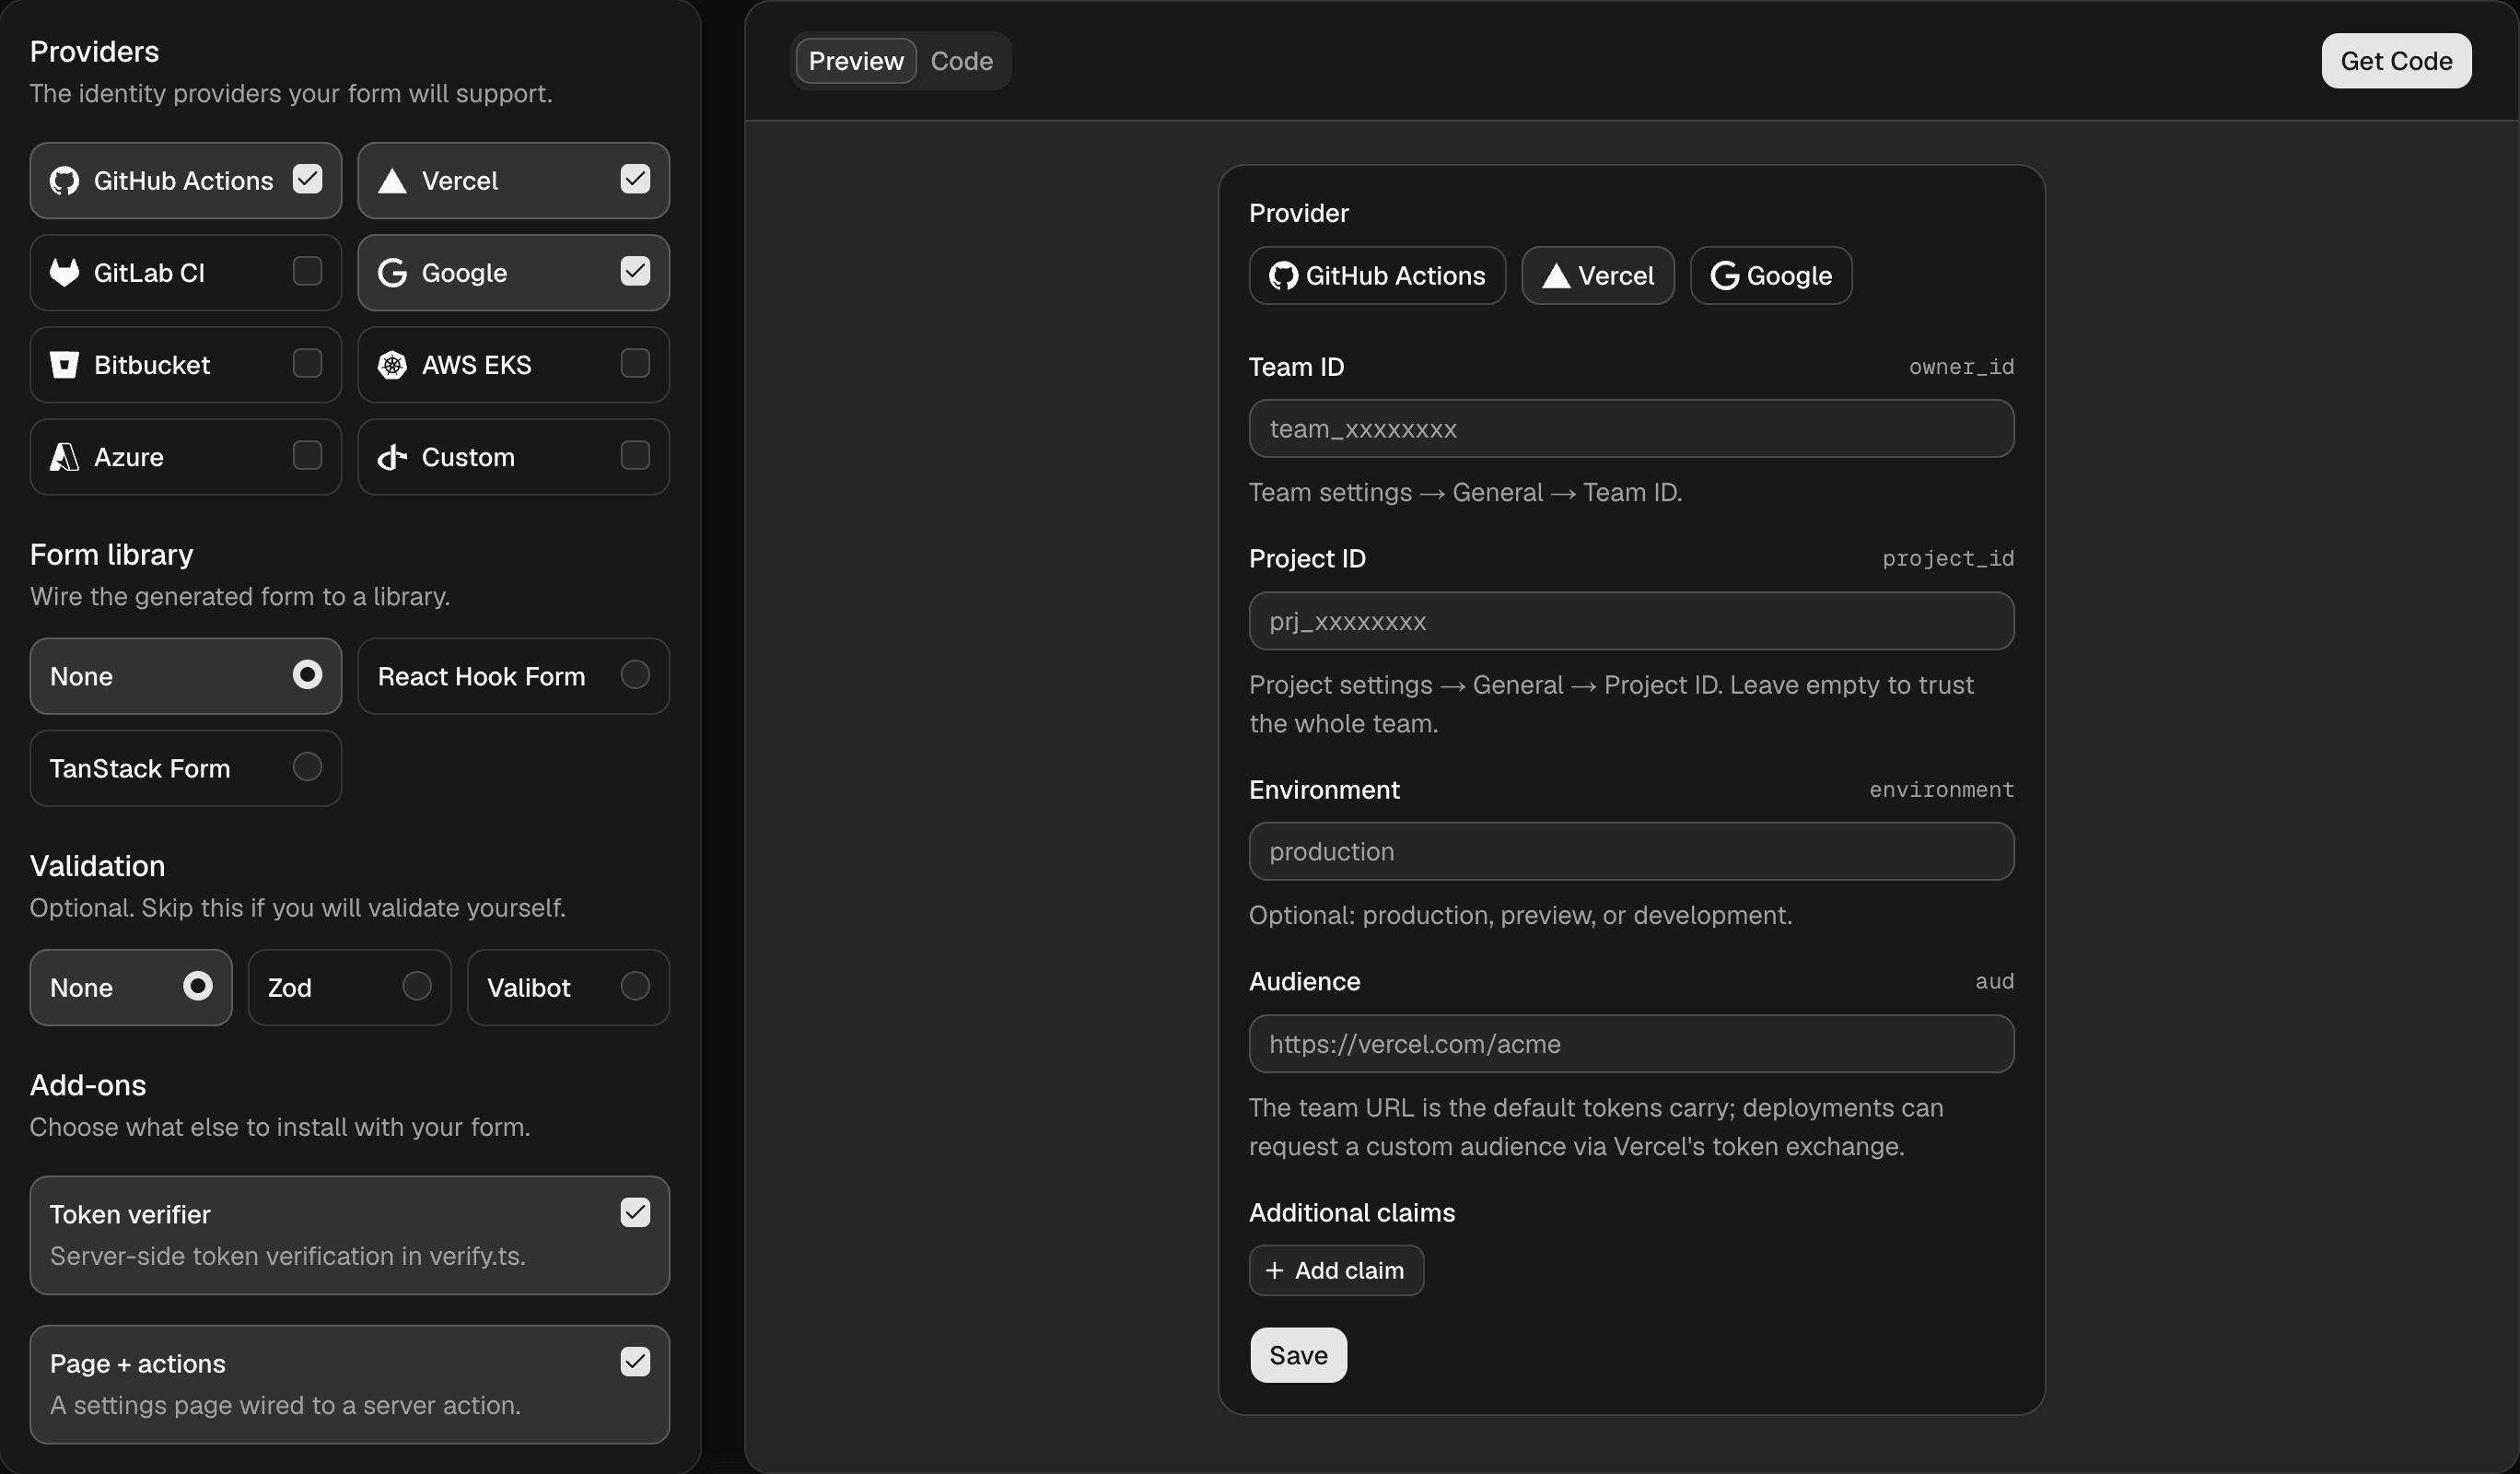This screenshot has width=2520, height=1474.
Task: Click the aud claim label
Action: (x=1994, y=982)
